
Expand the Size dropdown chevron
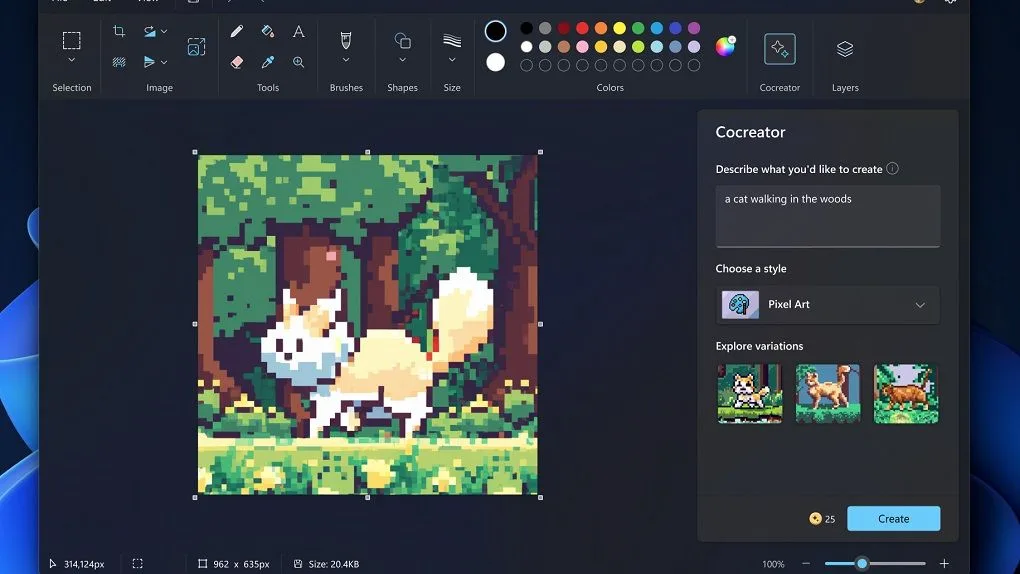tap(452, 60)
